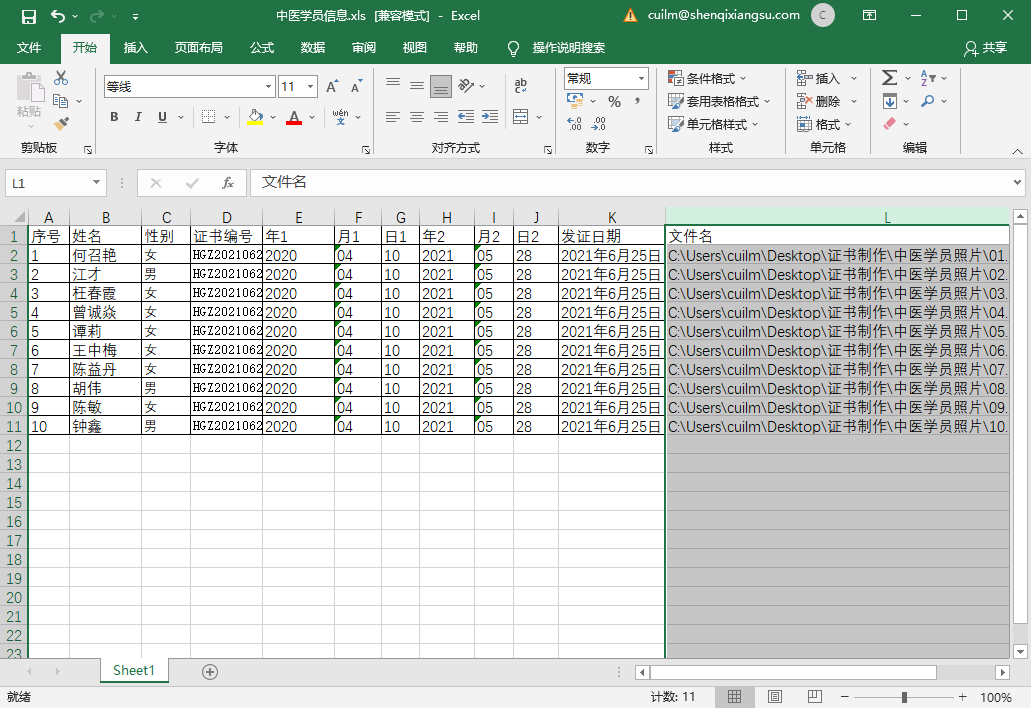Align text right
1031x708 pixels.
click(x=441, y=117)
